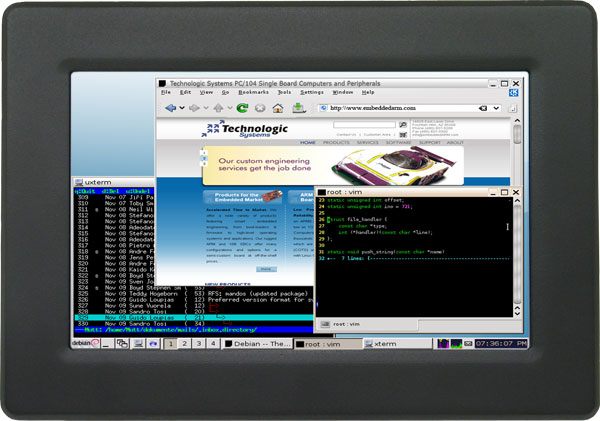600x421 pixels.
Task: Open the SUPPORT link in site navigation
Action: (430, 142)
